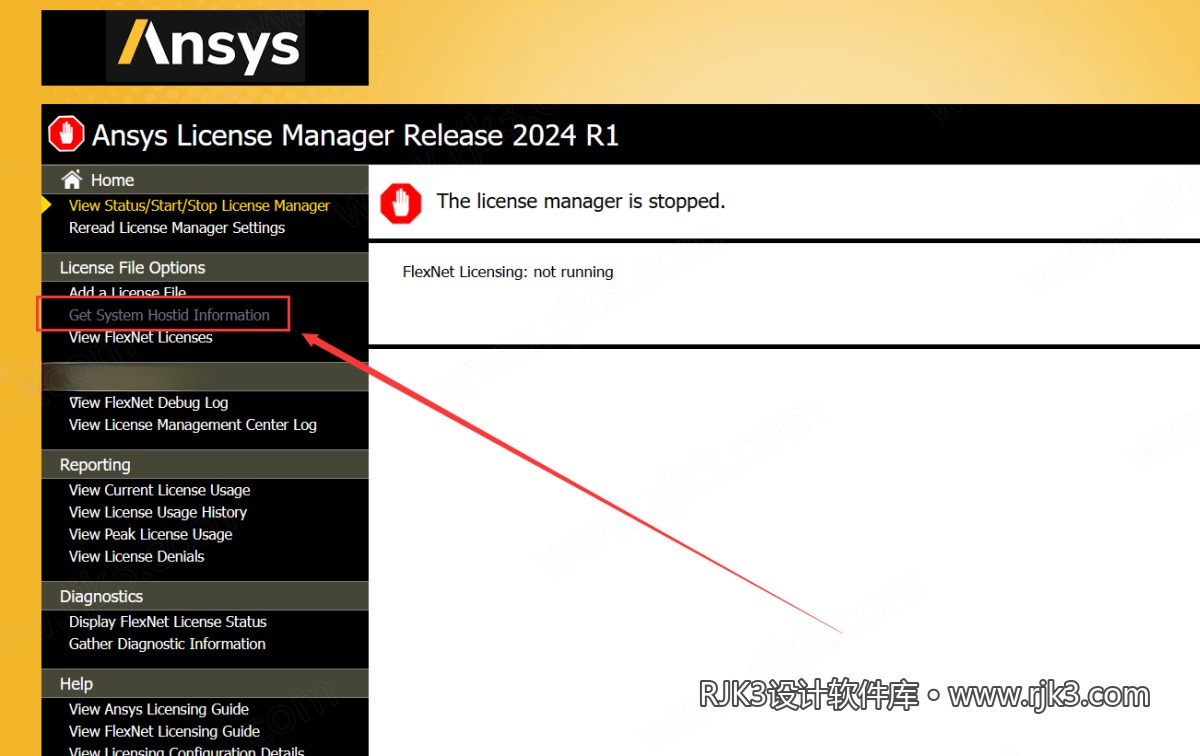Click the Ansys logo banner
The width and height of the screenshot is (1200, 756).
205,47
